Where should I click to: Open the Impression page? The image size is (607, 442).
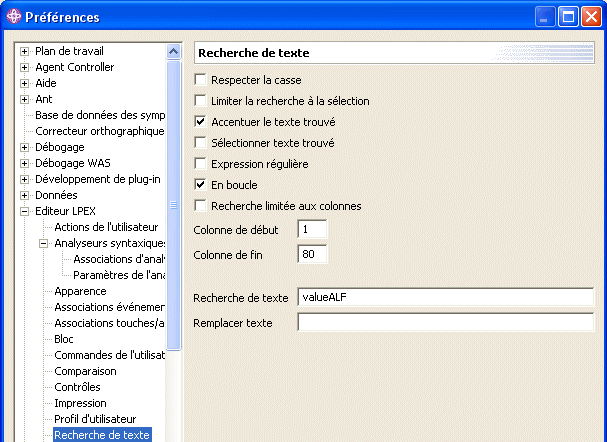coord(80,403)
